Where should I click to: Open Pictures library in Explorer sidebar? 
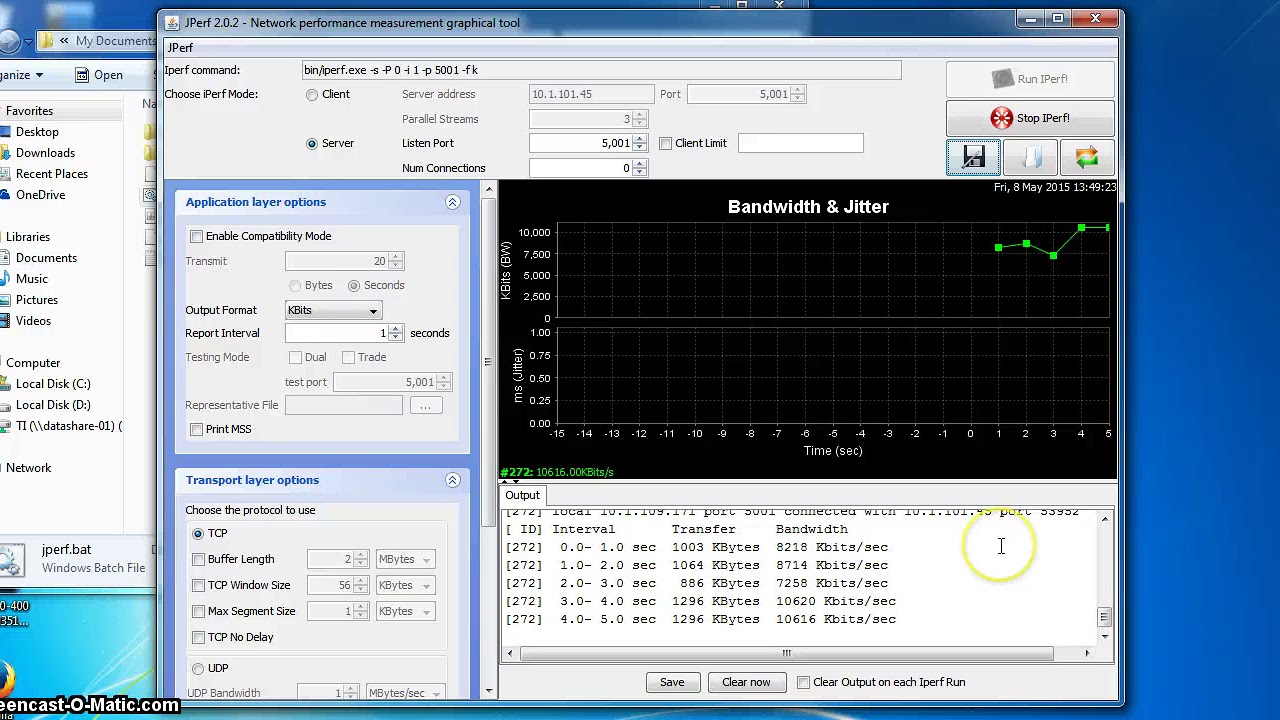36,300
